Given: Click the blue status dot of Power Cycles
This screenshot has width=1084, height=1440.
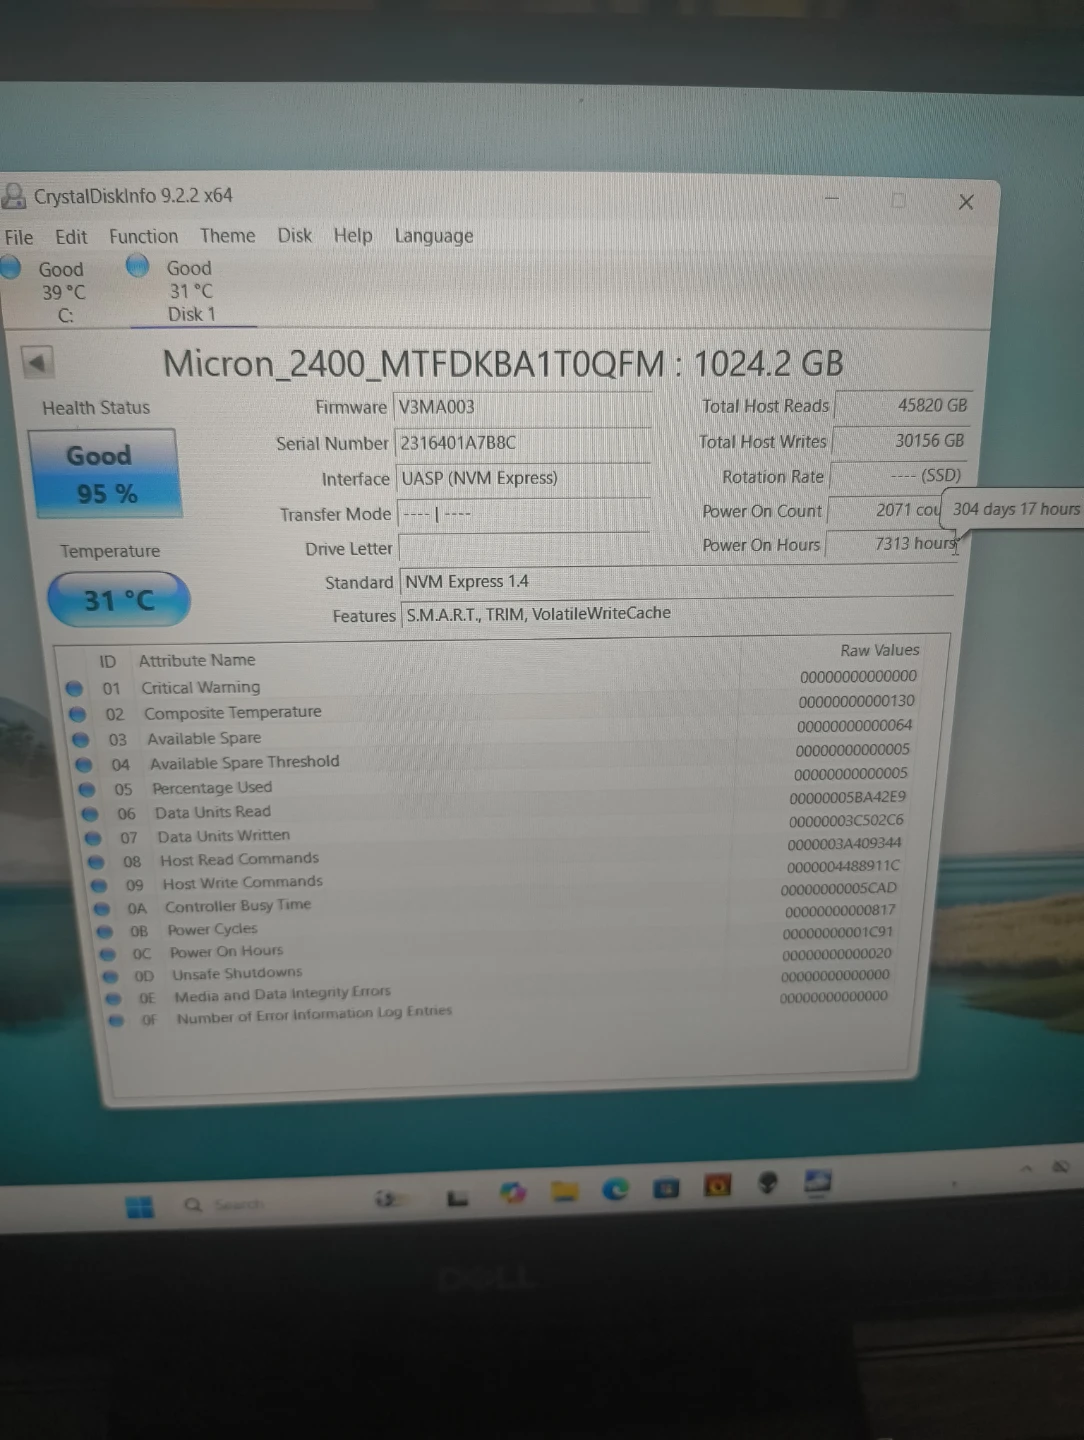Looking at the screenshot, I should (106, 932).
